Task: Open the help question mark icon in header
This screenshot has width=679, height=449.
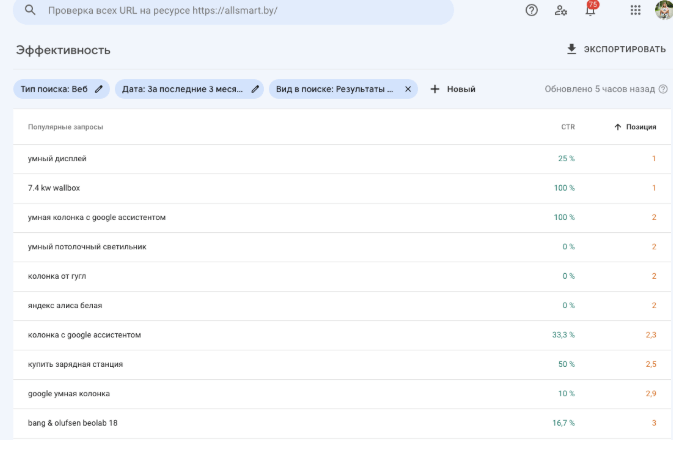Action: coord(532,10)
